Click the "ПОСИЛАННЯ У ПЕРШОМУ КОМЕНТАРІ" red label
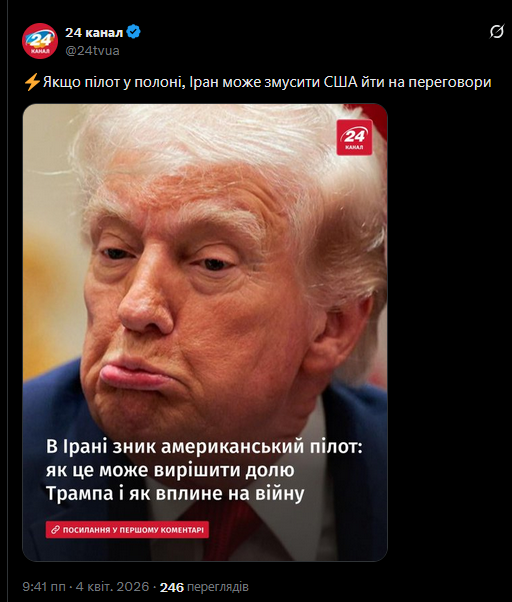 point(127,530)
